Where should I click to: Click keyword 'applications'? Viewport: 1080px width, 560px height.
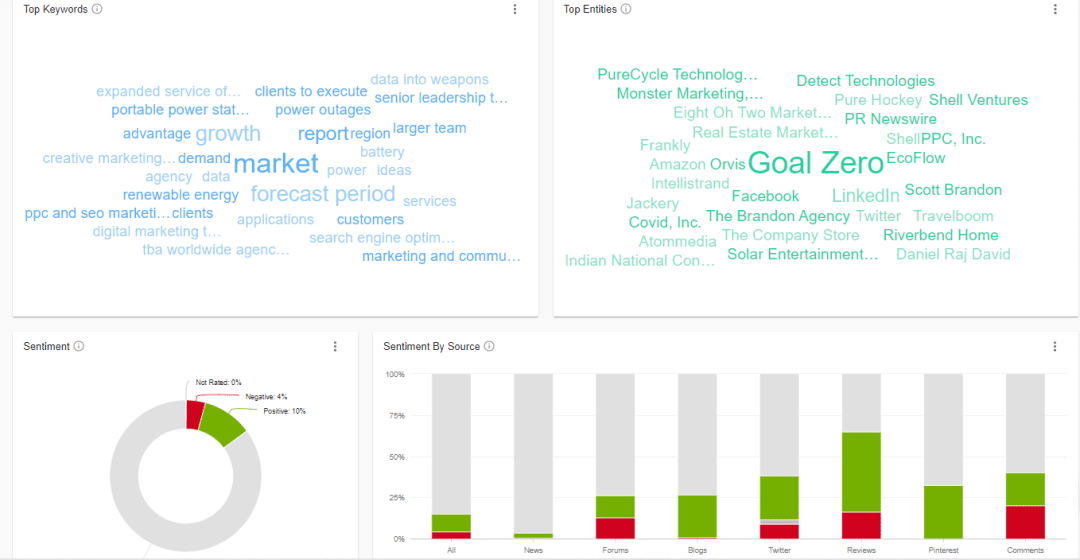(x=275, y=220)
